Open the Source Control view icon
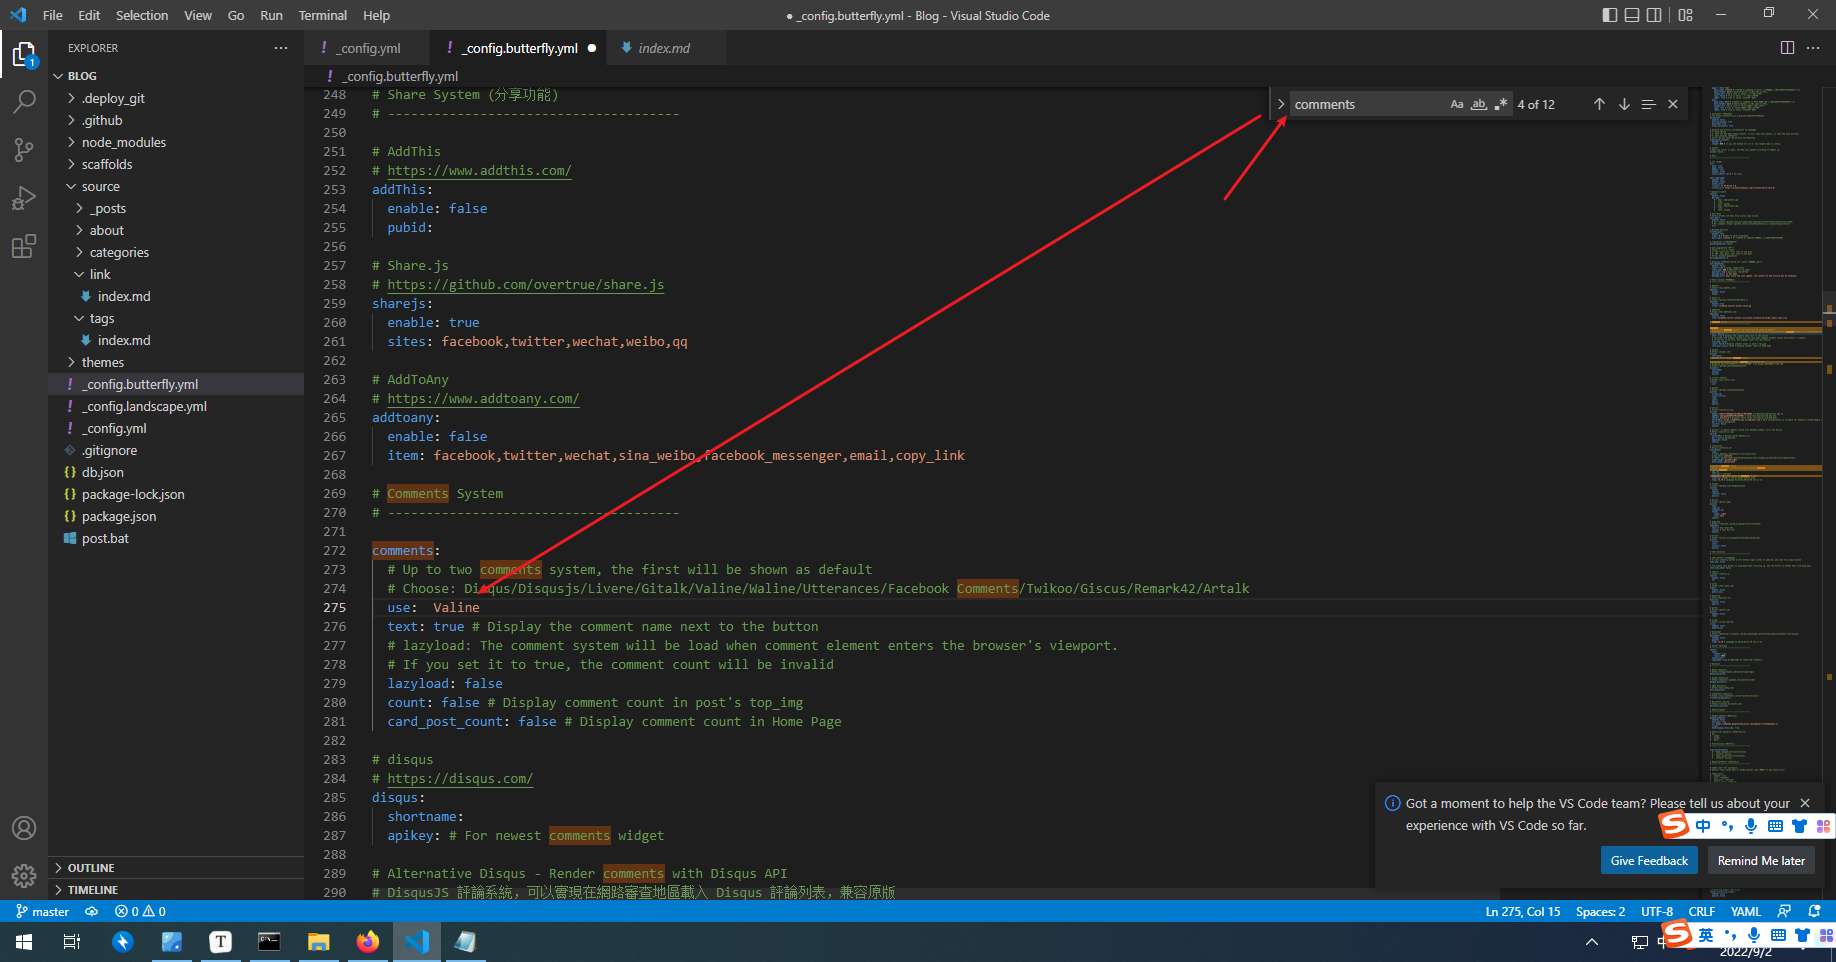The height and width of the screenshot is (962, 1836). 24,150
